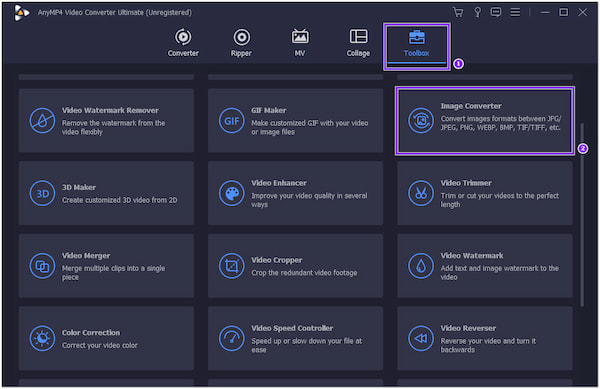Open Video Enhancer tool title
600x389 pixels.
279,183
